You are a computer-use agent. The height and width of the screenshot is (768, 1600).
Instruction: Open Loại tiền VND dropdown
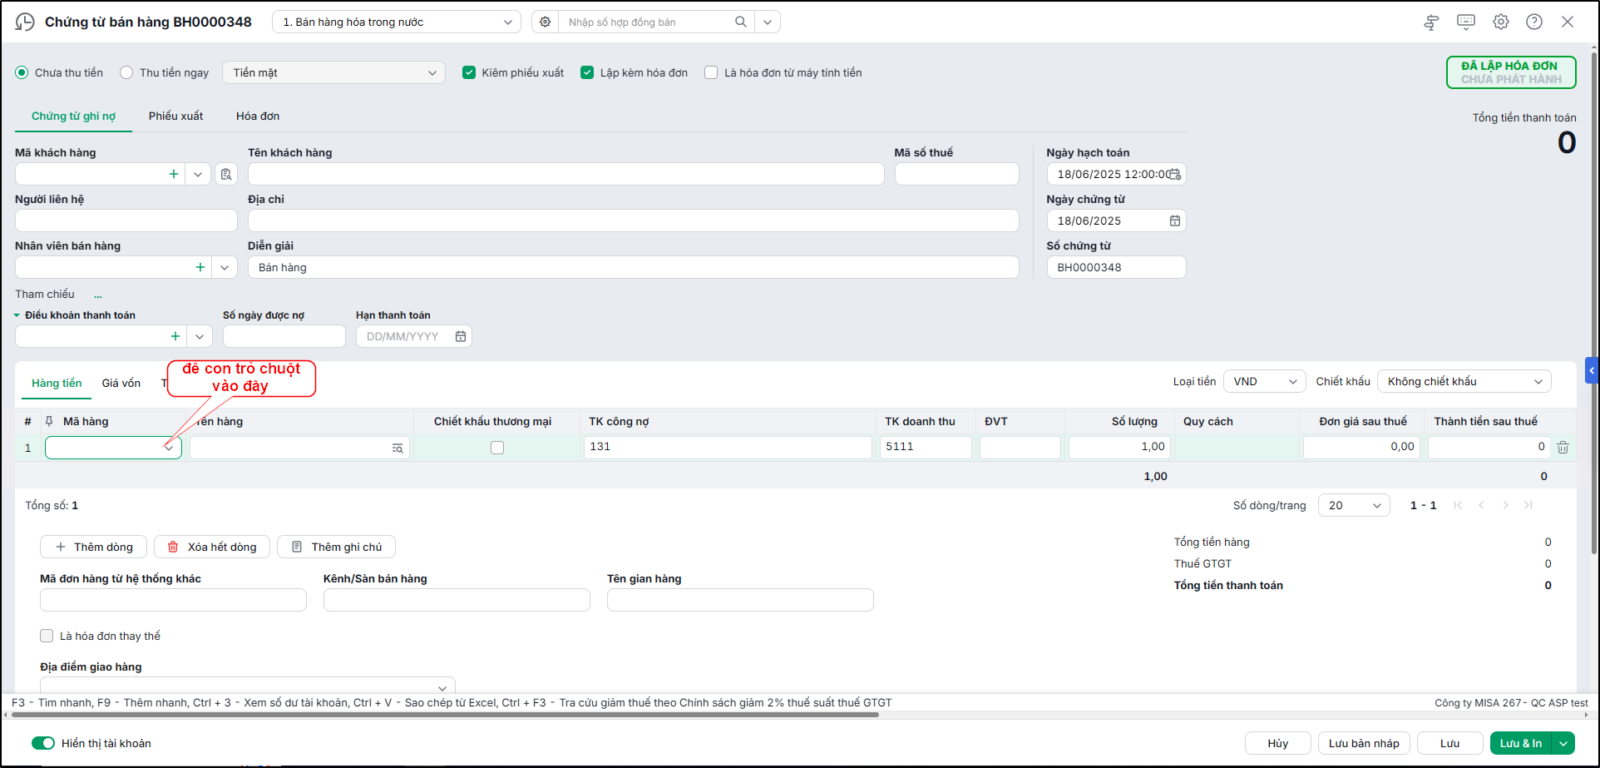click(x=1265, y=382)
